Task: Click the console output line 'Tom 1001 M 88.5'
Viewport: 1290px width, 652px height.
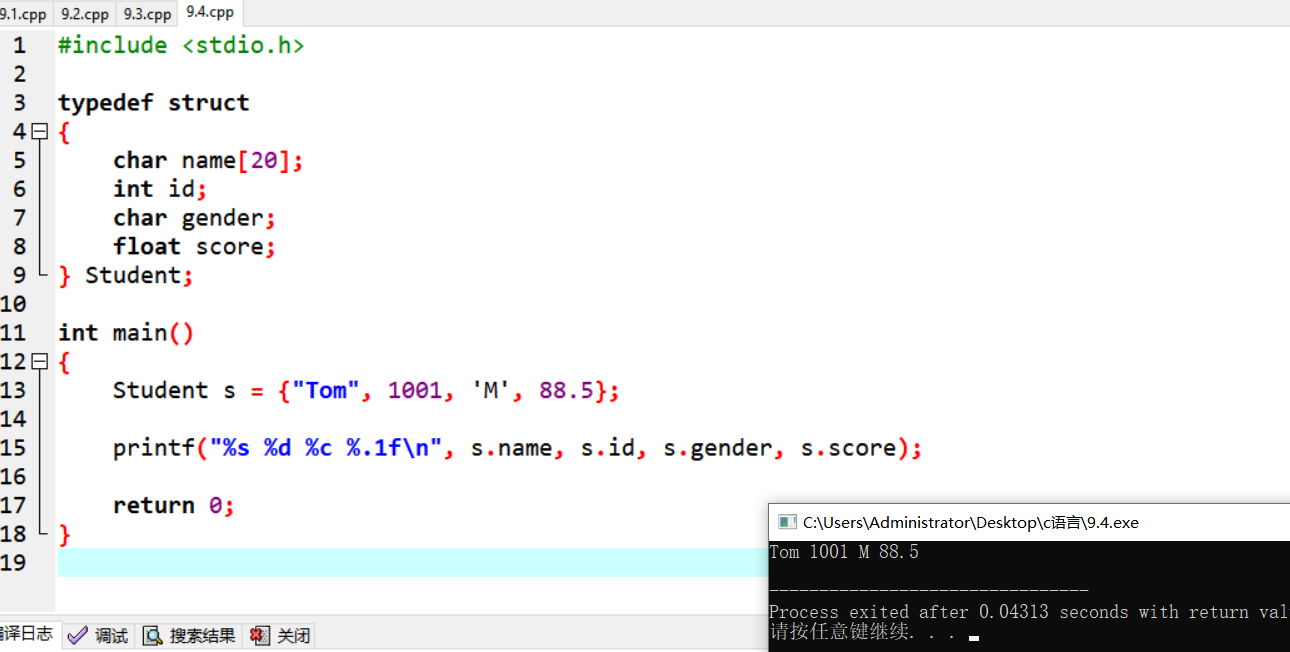Action: coord(844,552)
